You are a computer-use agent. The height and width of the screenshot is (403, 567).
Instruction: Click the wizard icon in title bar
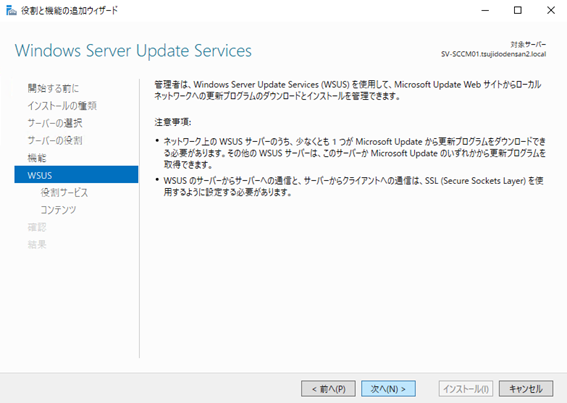pos(11,10)
